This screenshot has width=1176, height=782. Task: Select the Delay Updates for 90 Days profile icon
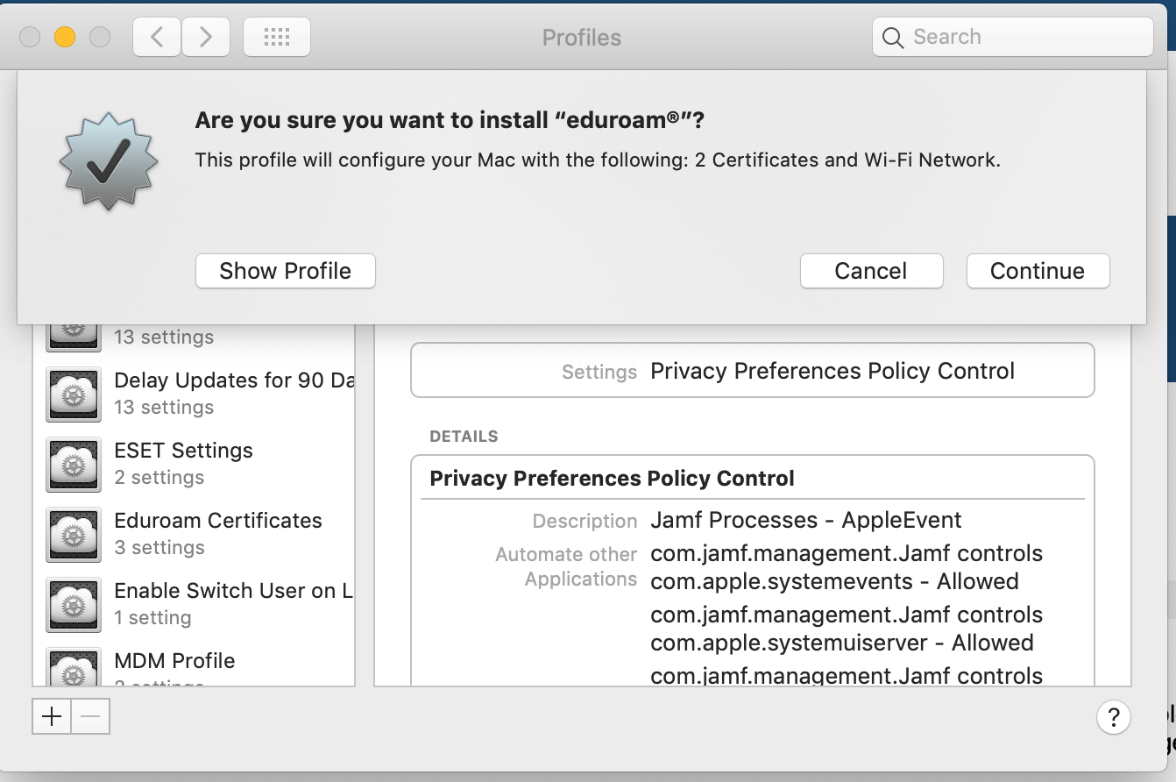pyautogui.click(x=74, y=394)
